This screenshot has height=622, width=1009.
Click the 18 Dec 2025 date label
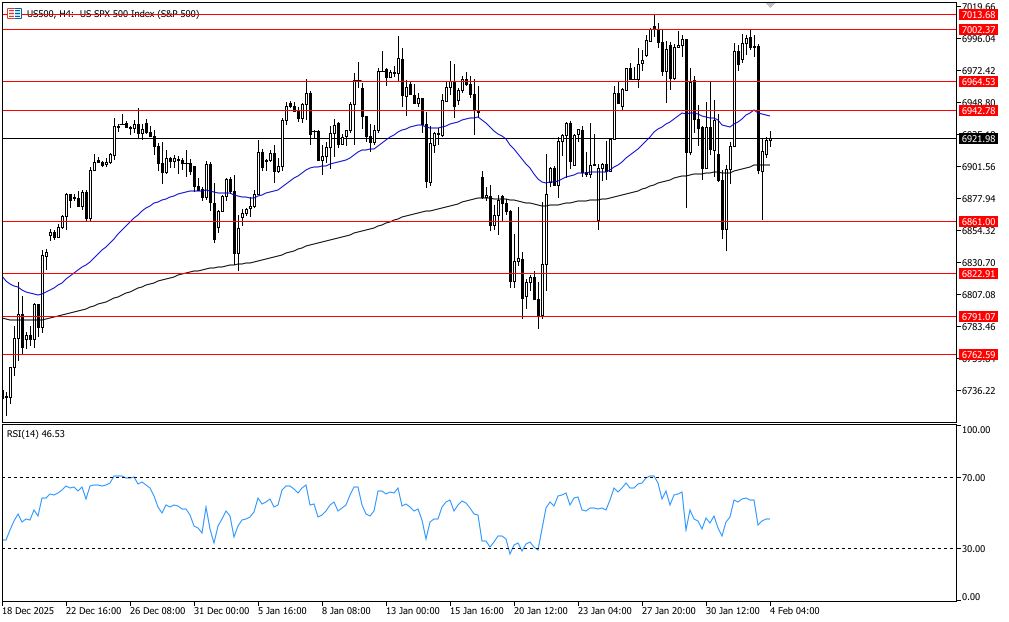pos(27,609)
